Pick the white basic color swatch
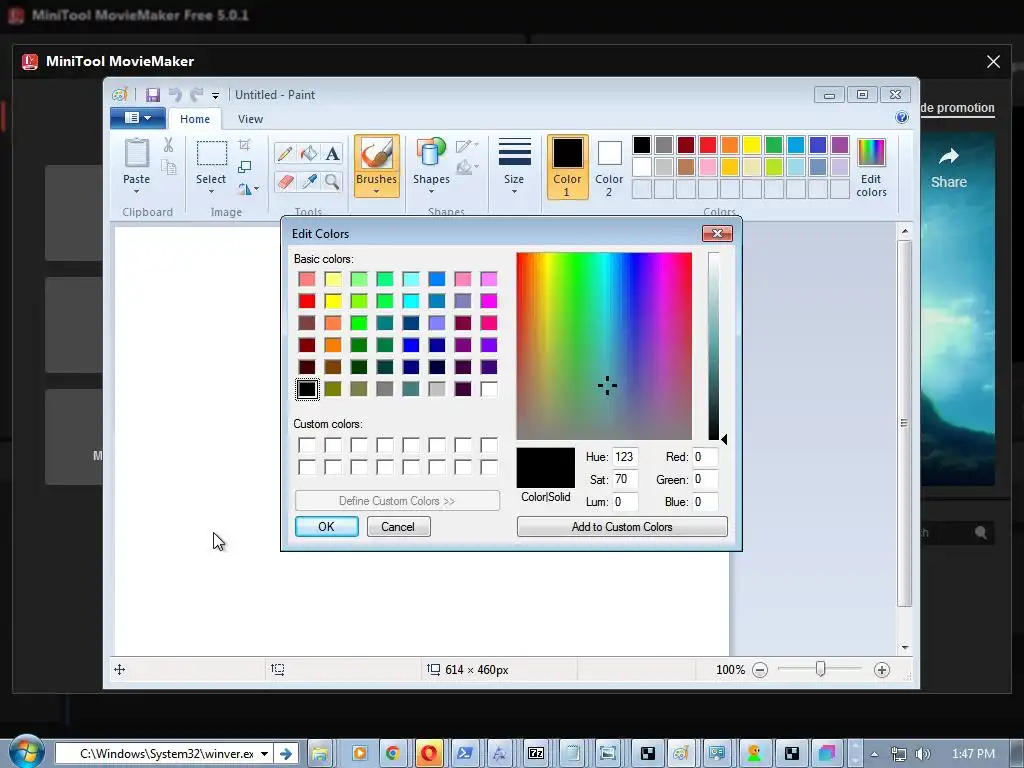Screen dimensions: 1024x768 (488, 389)
